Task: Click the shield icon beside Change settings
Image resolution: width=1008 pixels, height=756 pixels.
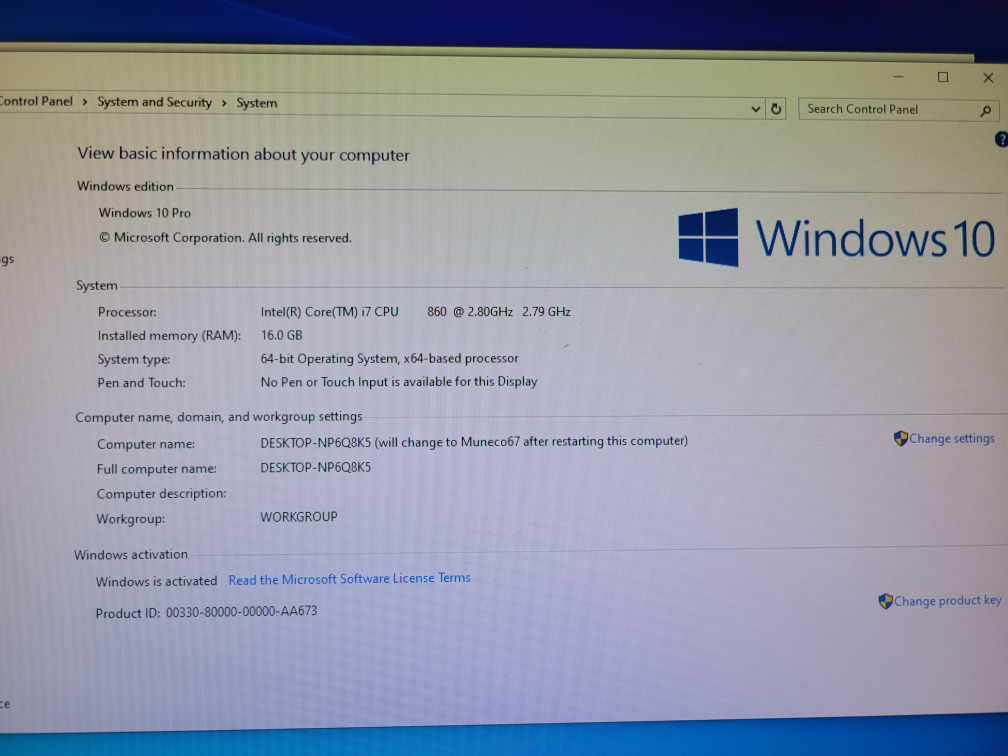Action: coord(901,438)
